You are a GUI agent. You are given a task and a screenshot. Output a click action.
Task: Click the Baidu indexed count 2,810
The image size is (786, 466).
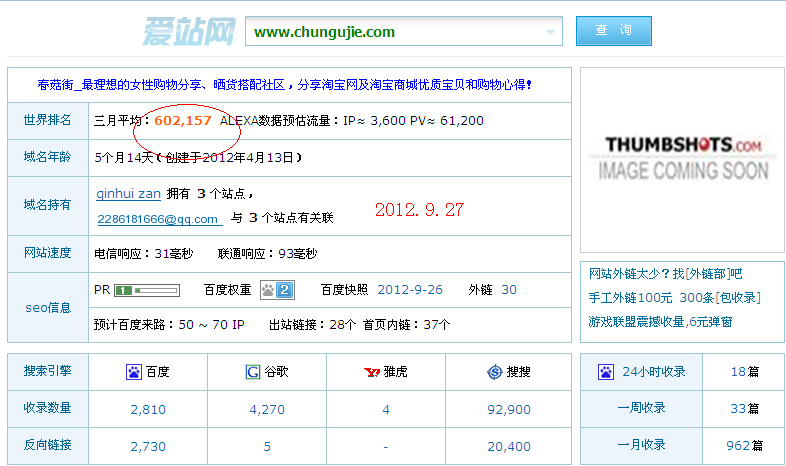coord(148,409)
